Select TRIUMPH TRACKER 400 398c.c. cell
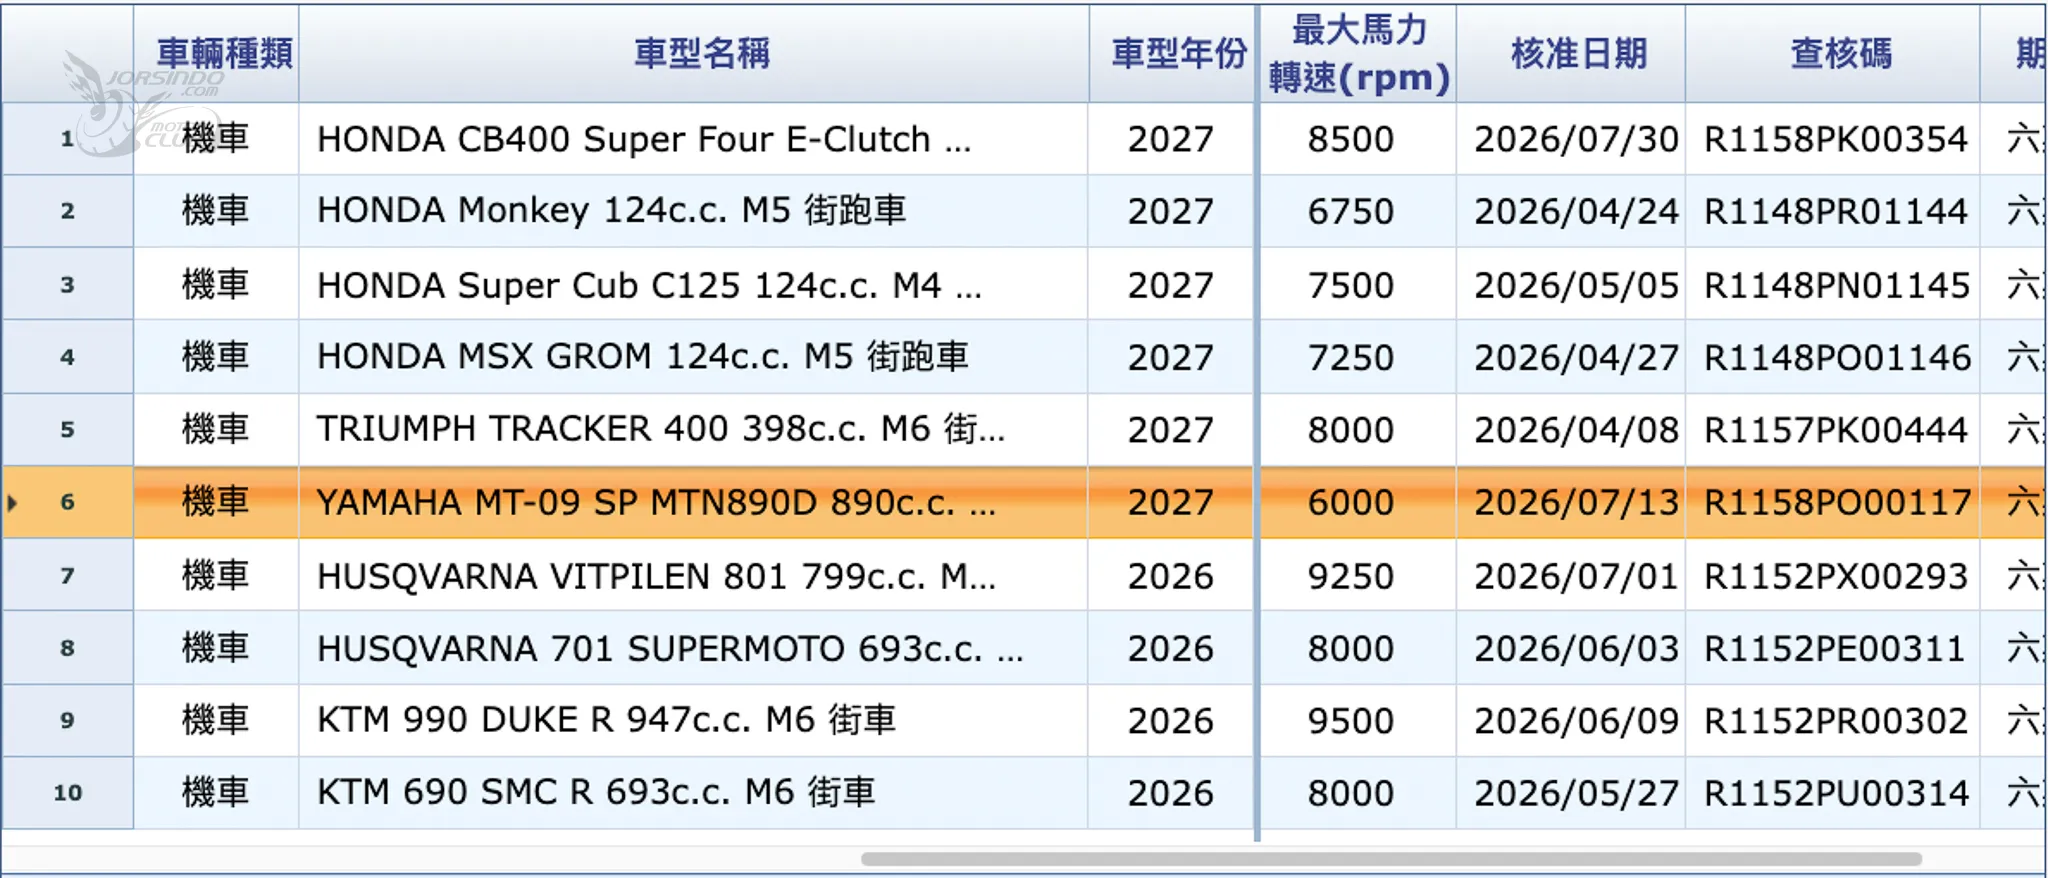This screenshot has height=878, width=2048. [x=693, y=429]
